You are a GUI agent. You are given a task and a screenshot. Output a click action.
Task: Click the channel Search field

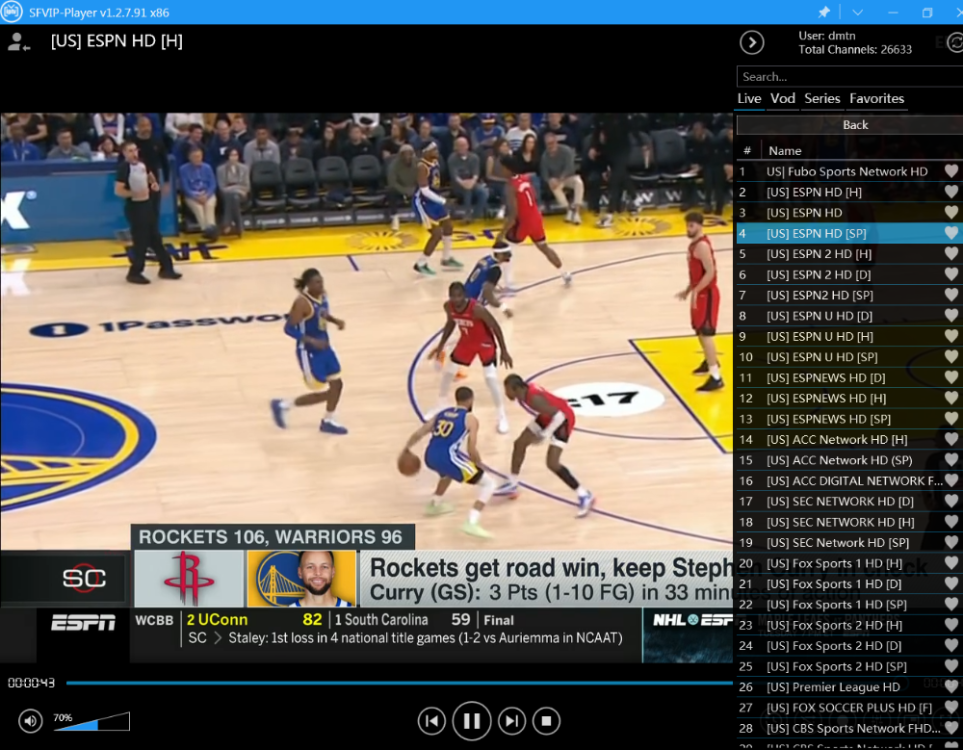pyautogui.click(x=849, y=77)
